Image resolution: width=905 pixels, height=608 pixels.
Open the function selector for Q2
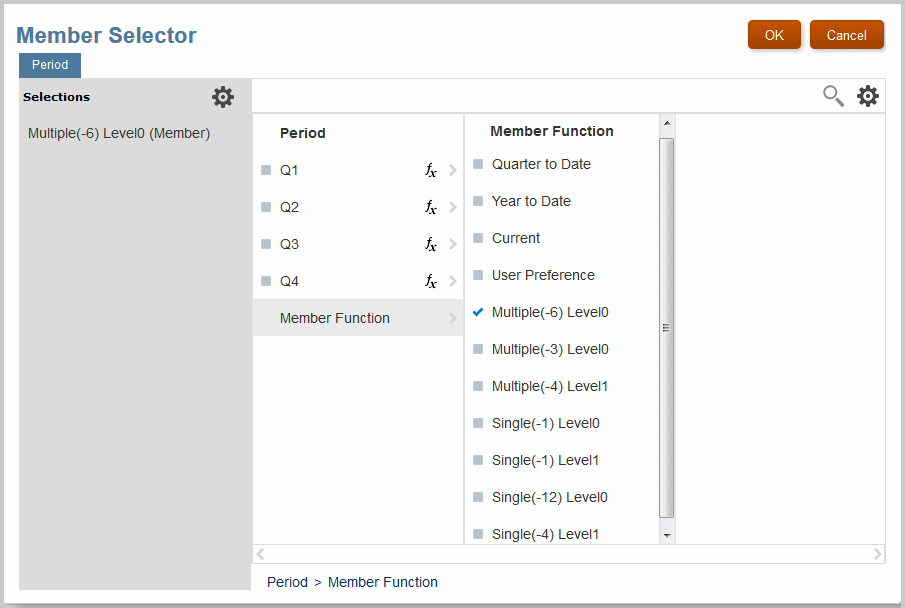431,208
